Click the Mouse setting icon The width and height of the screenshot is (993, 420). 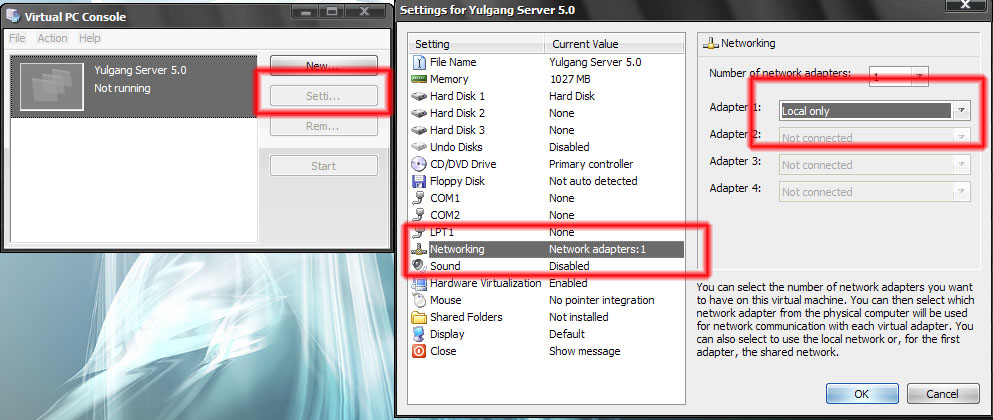point(419,300)
